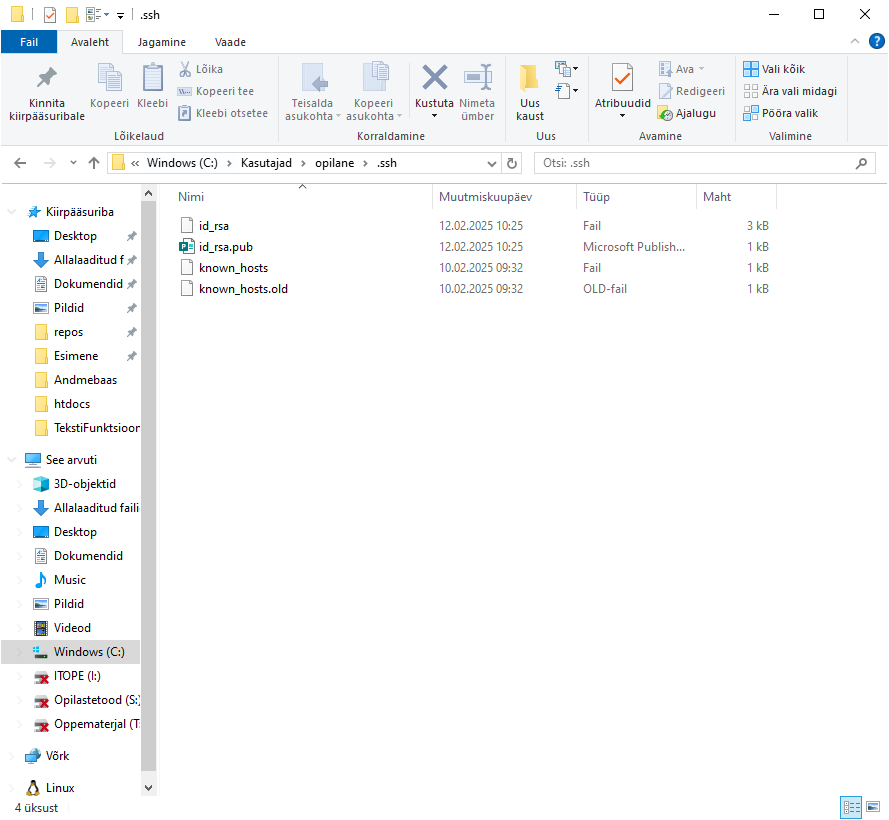This screenshot has width=889, height=820.
Task: Select known_hosts.old file
Action: pos(243,289)
